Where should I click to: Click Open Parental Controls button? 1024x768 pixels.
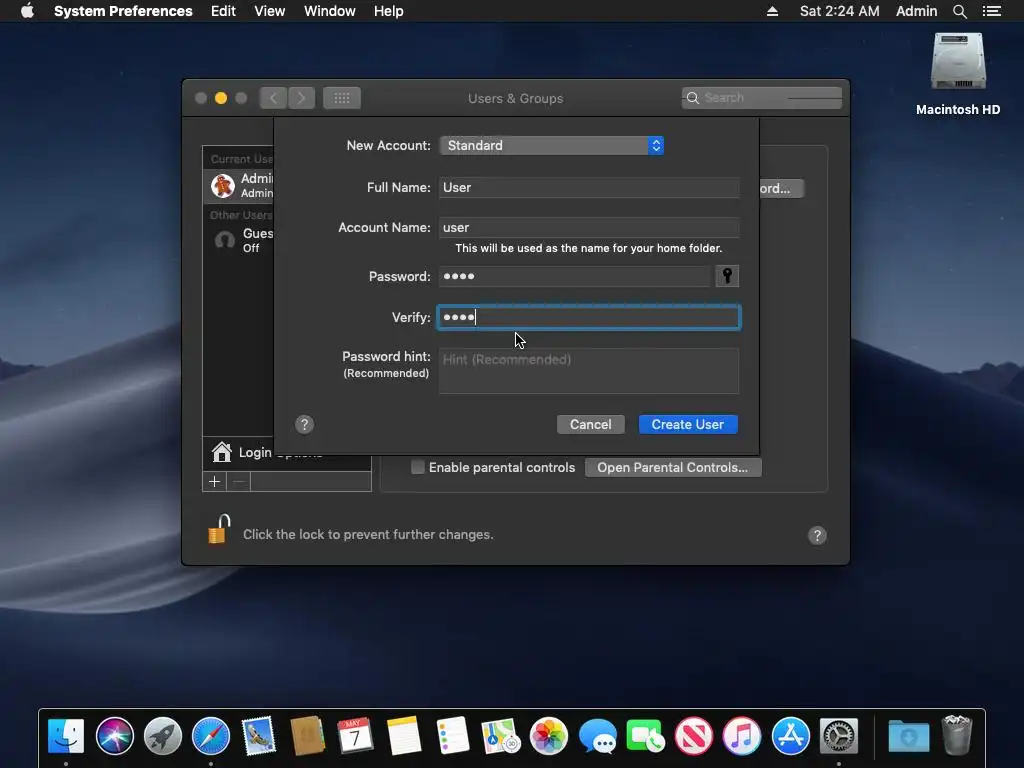pos(673,468)
